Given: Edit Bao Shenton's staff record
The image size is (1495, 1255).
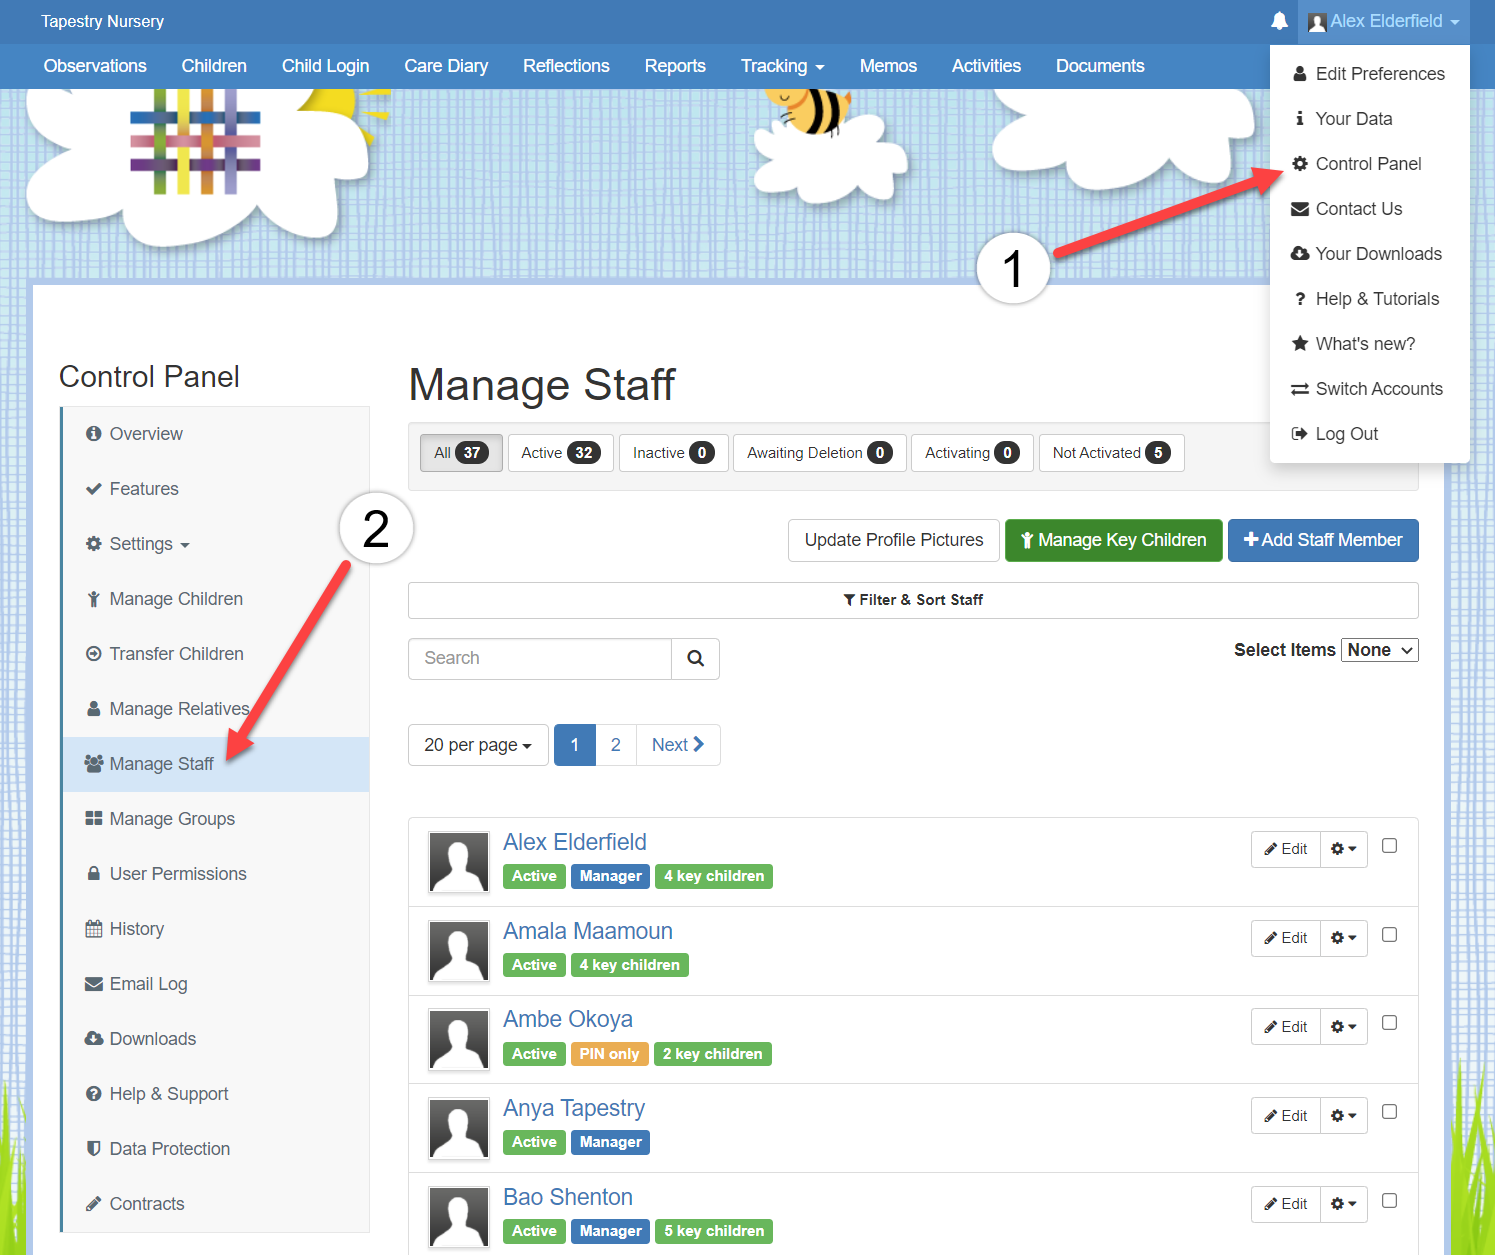Looking at the screenshot, I should pos(1286,1204).
